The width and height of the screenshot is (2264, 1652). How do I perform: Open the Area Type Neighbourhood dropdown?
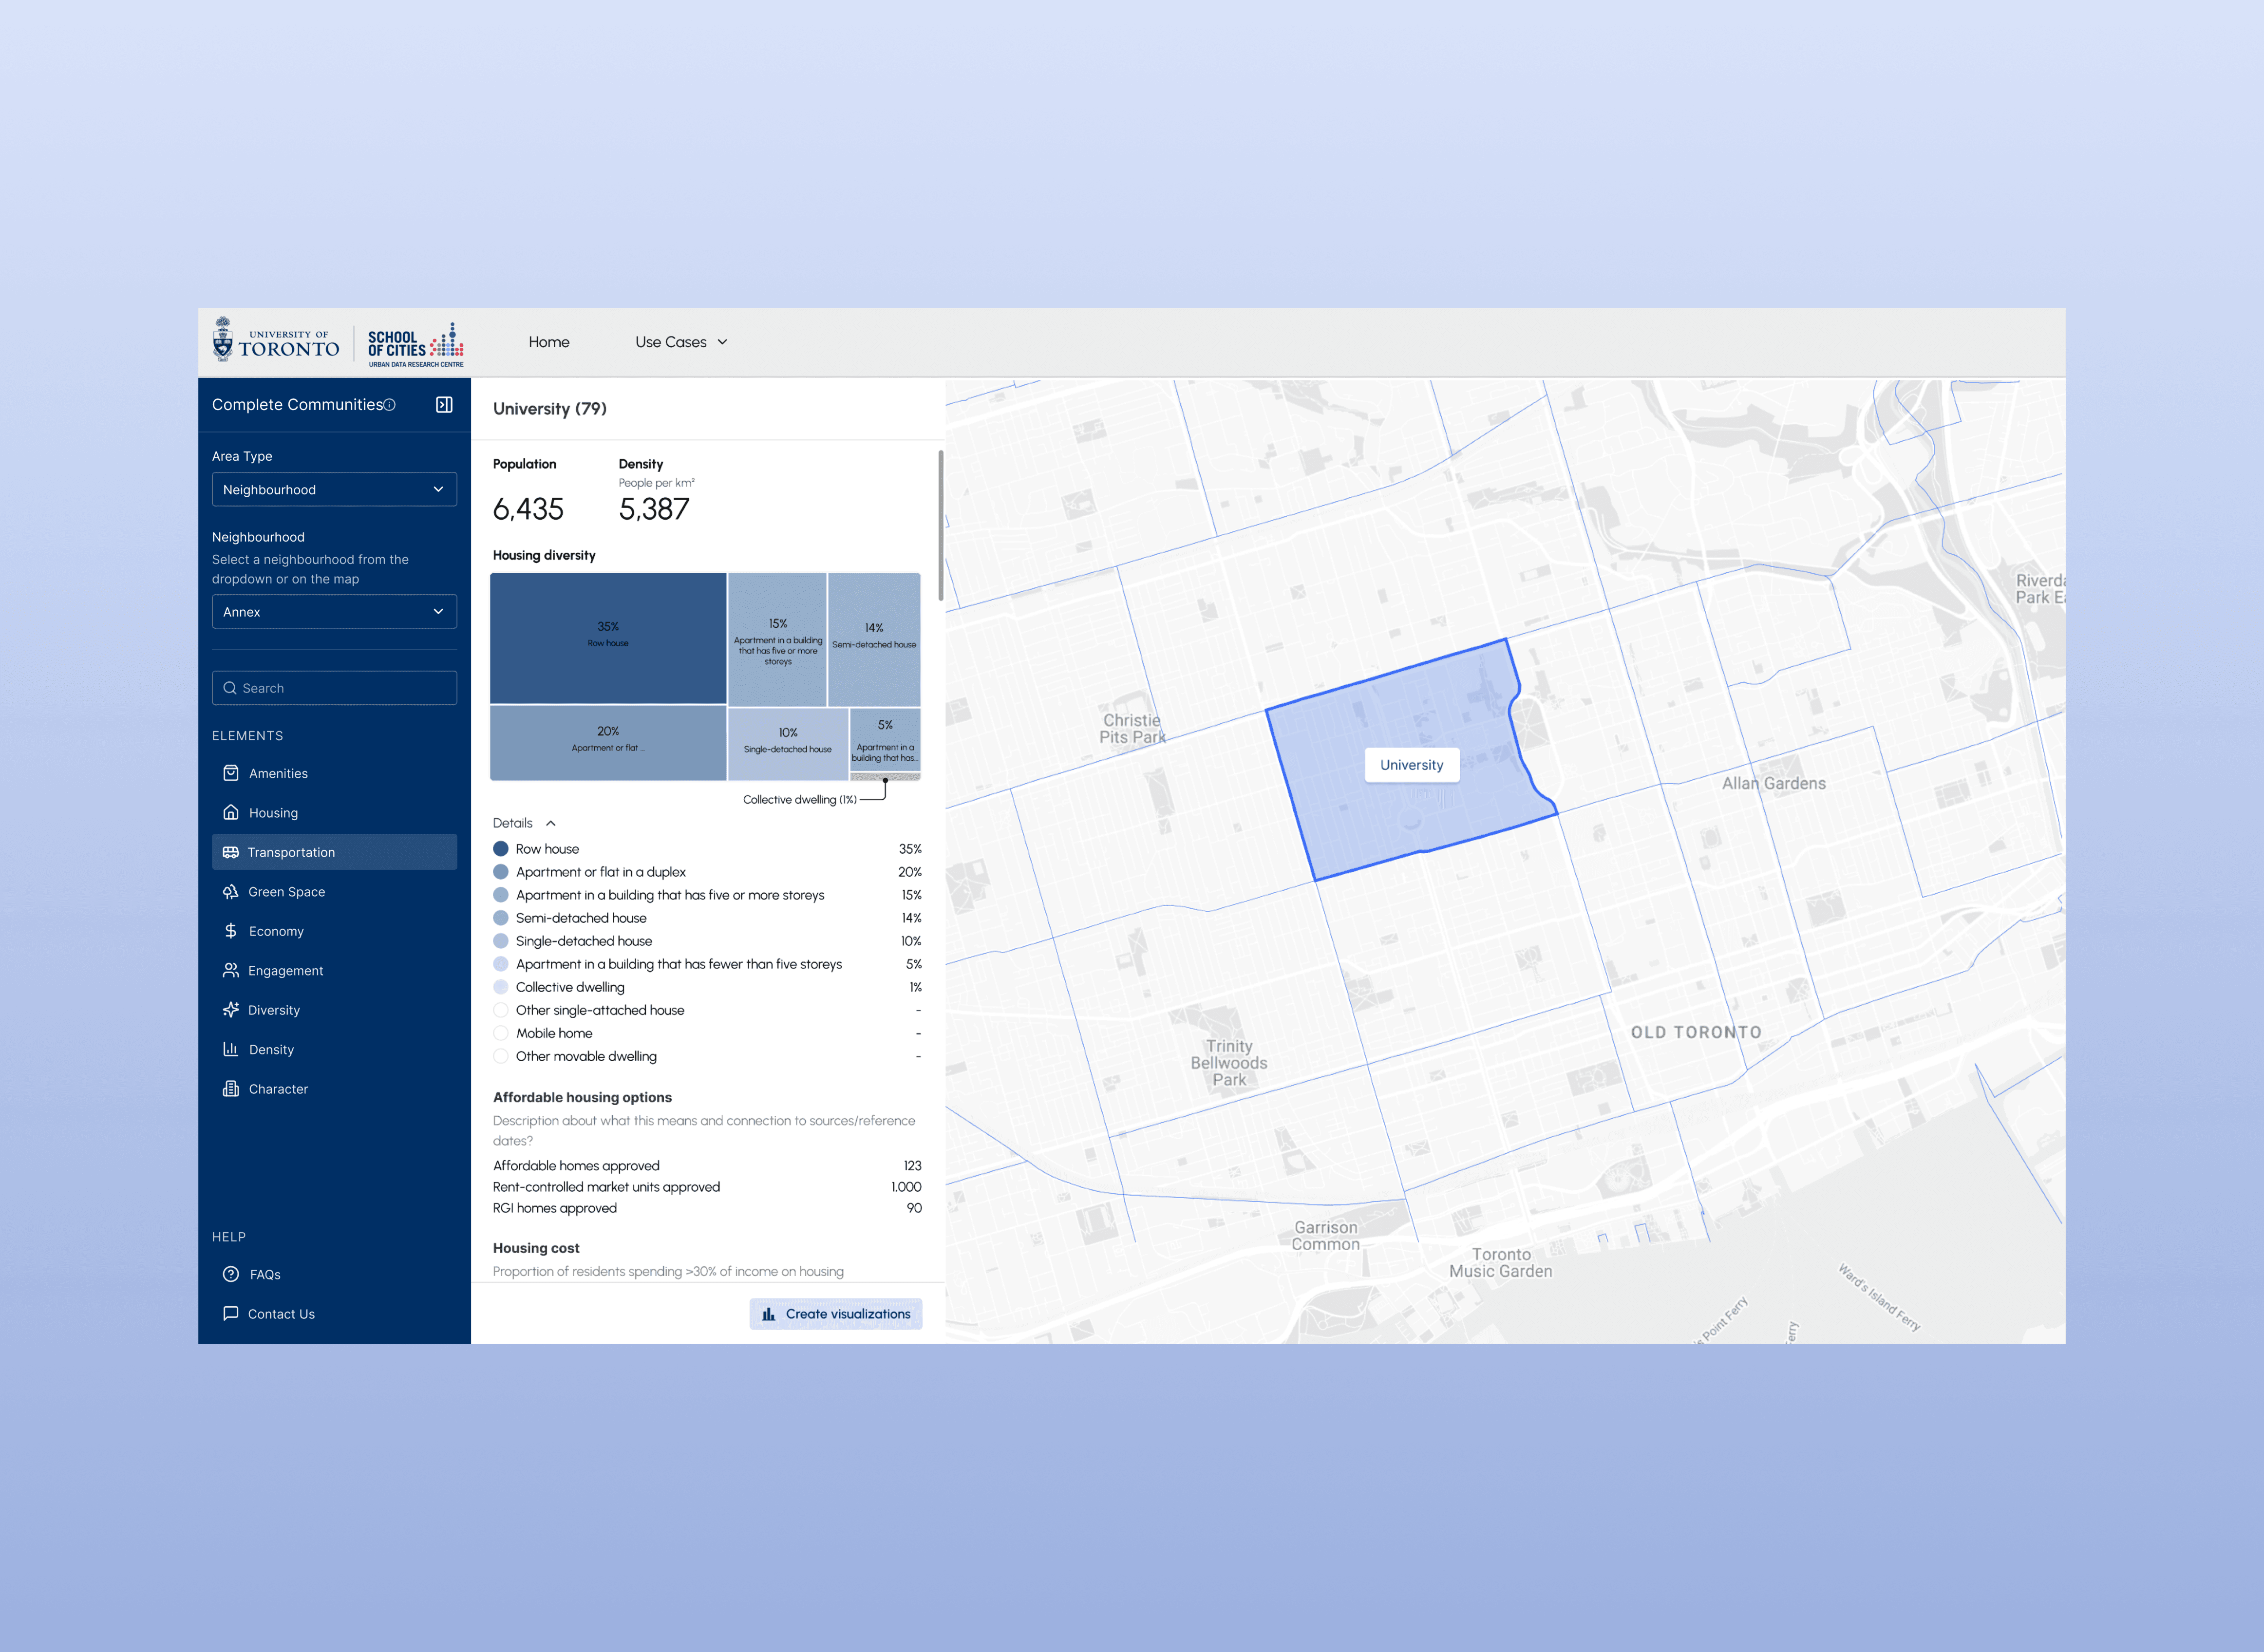pyautogui.click(x=334, y=489)
